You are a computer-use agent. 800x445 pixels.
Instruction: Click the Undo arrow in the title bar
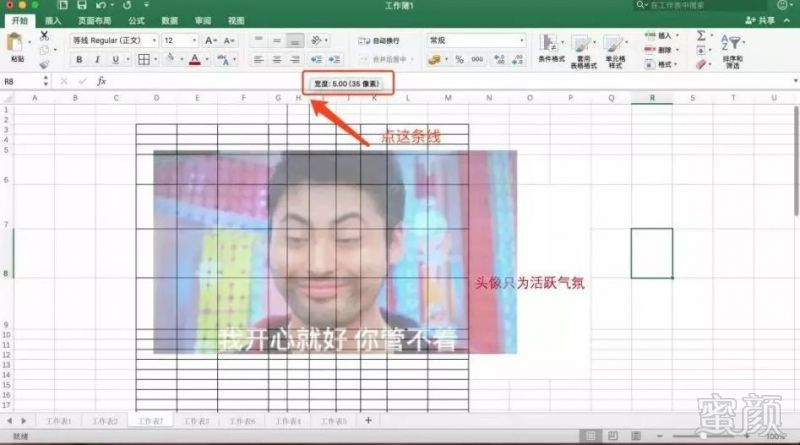click(x=101, y=5)
